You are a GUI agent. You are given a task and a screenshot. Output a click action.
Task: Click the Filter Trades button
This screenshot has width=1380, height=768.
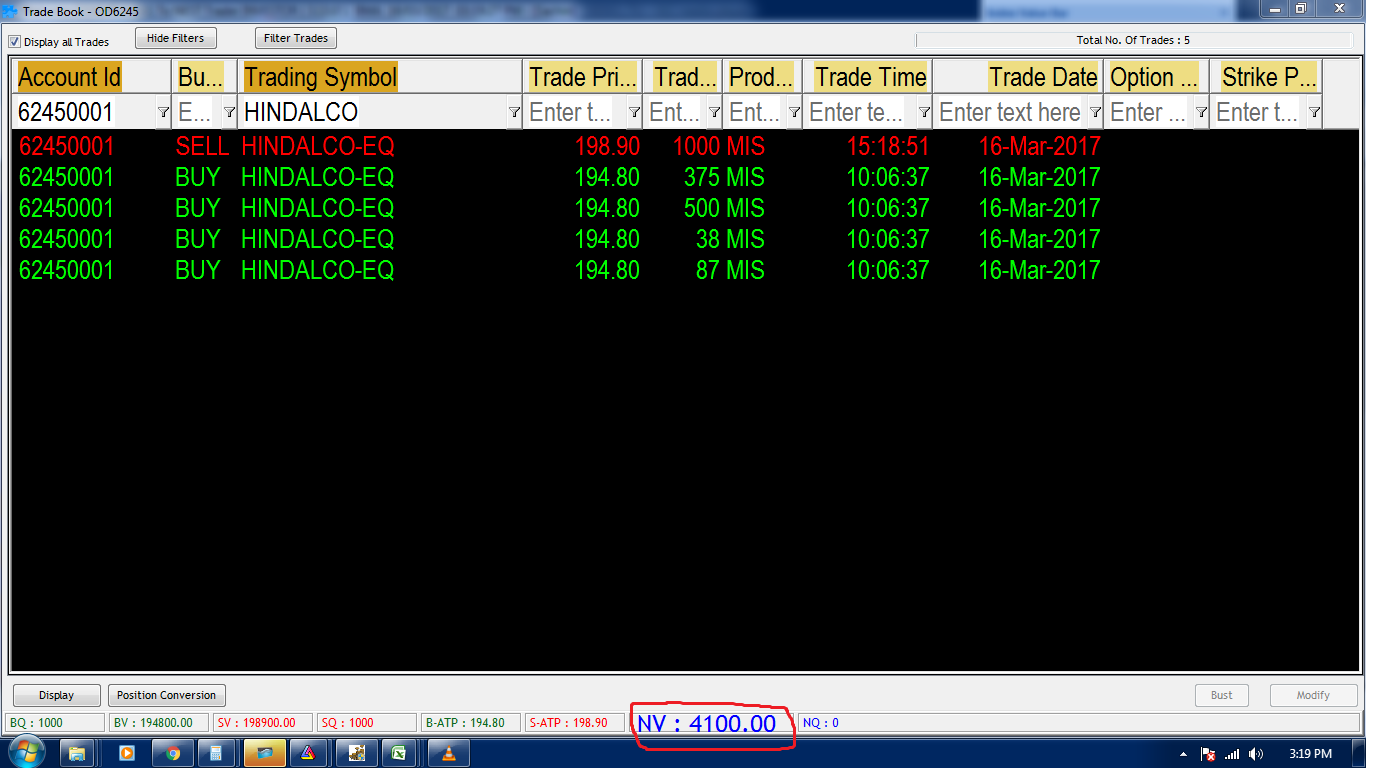point(296,38)
